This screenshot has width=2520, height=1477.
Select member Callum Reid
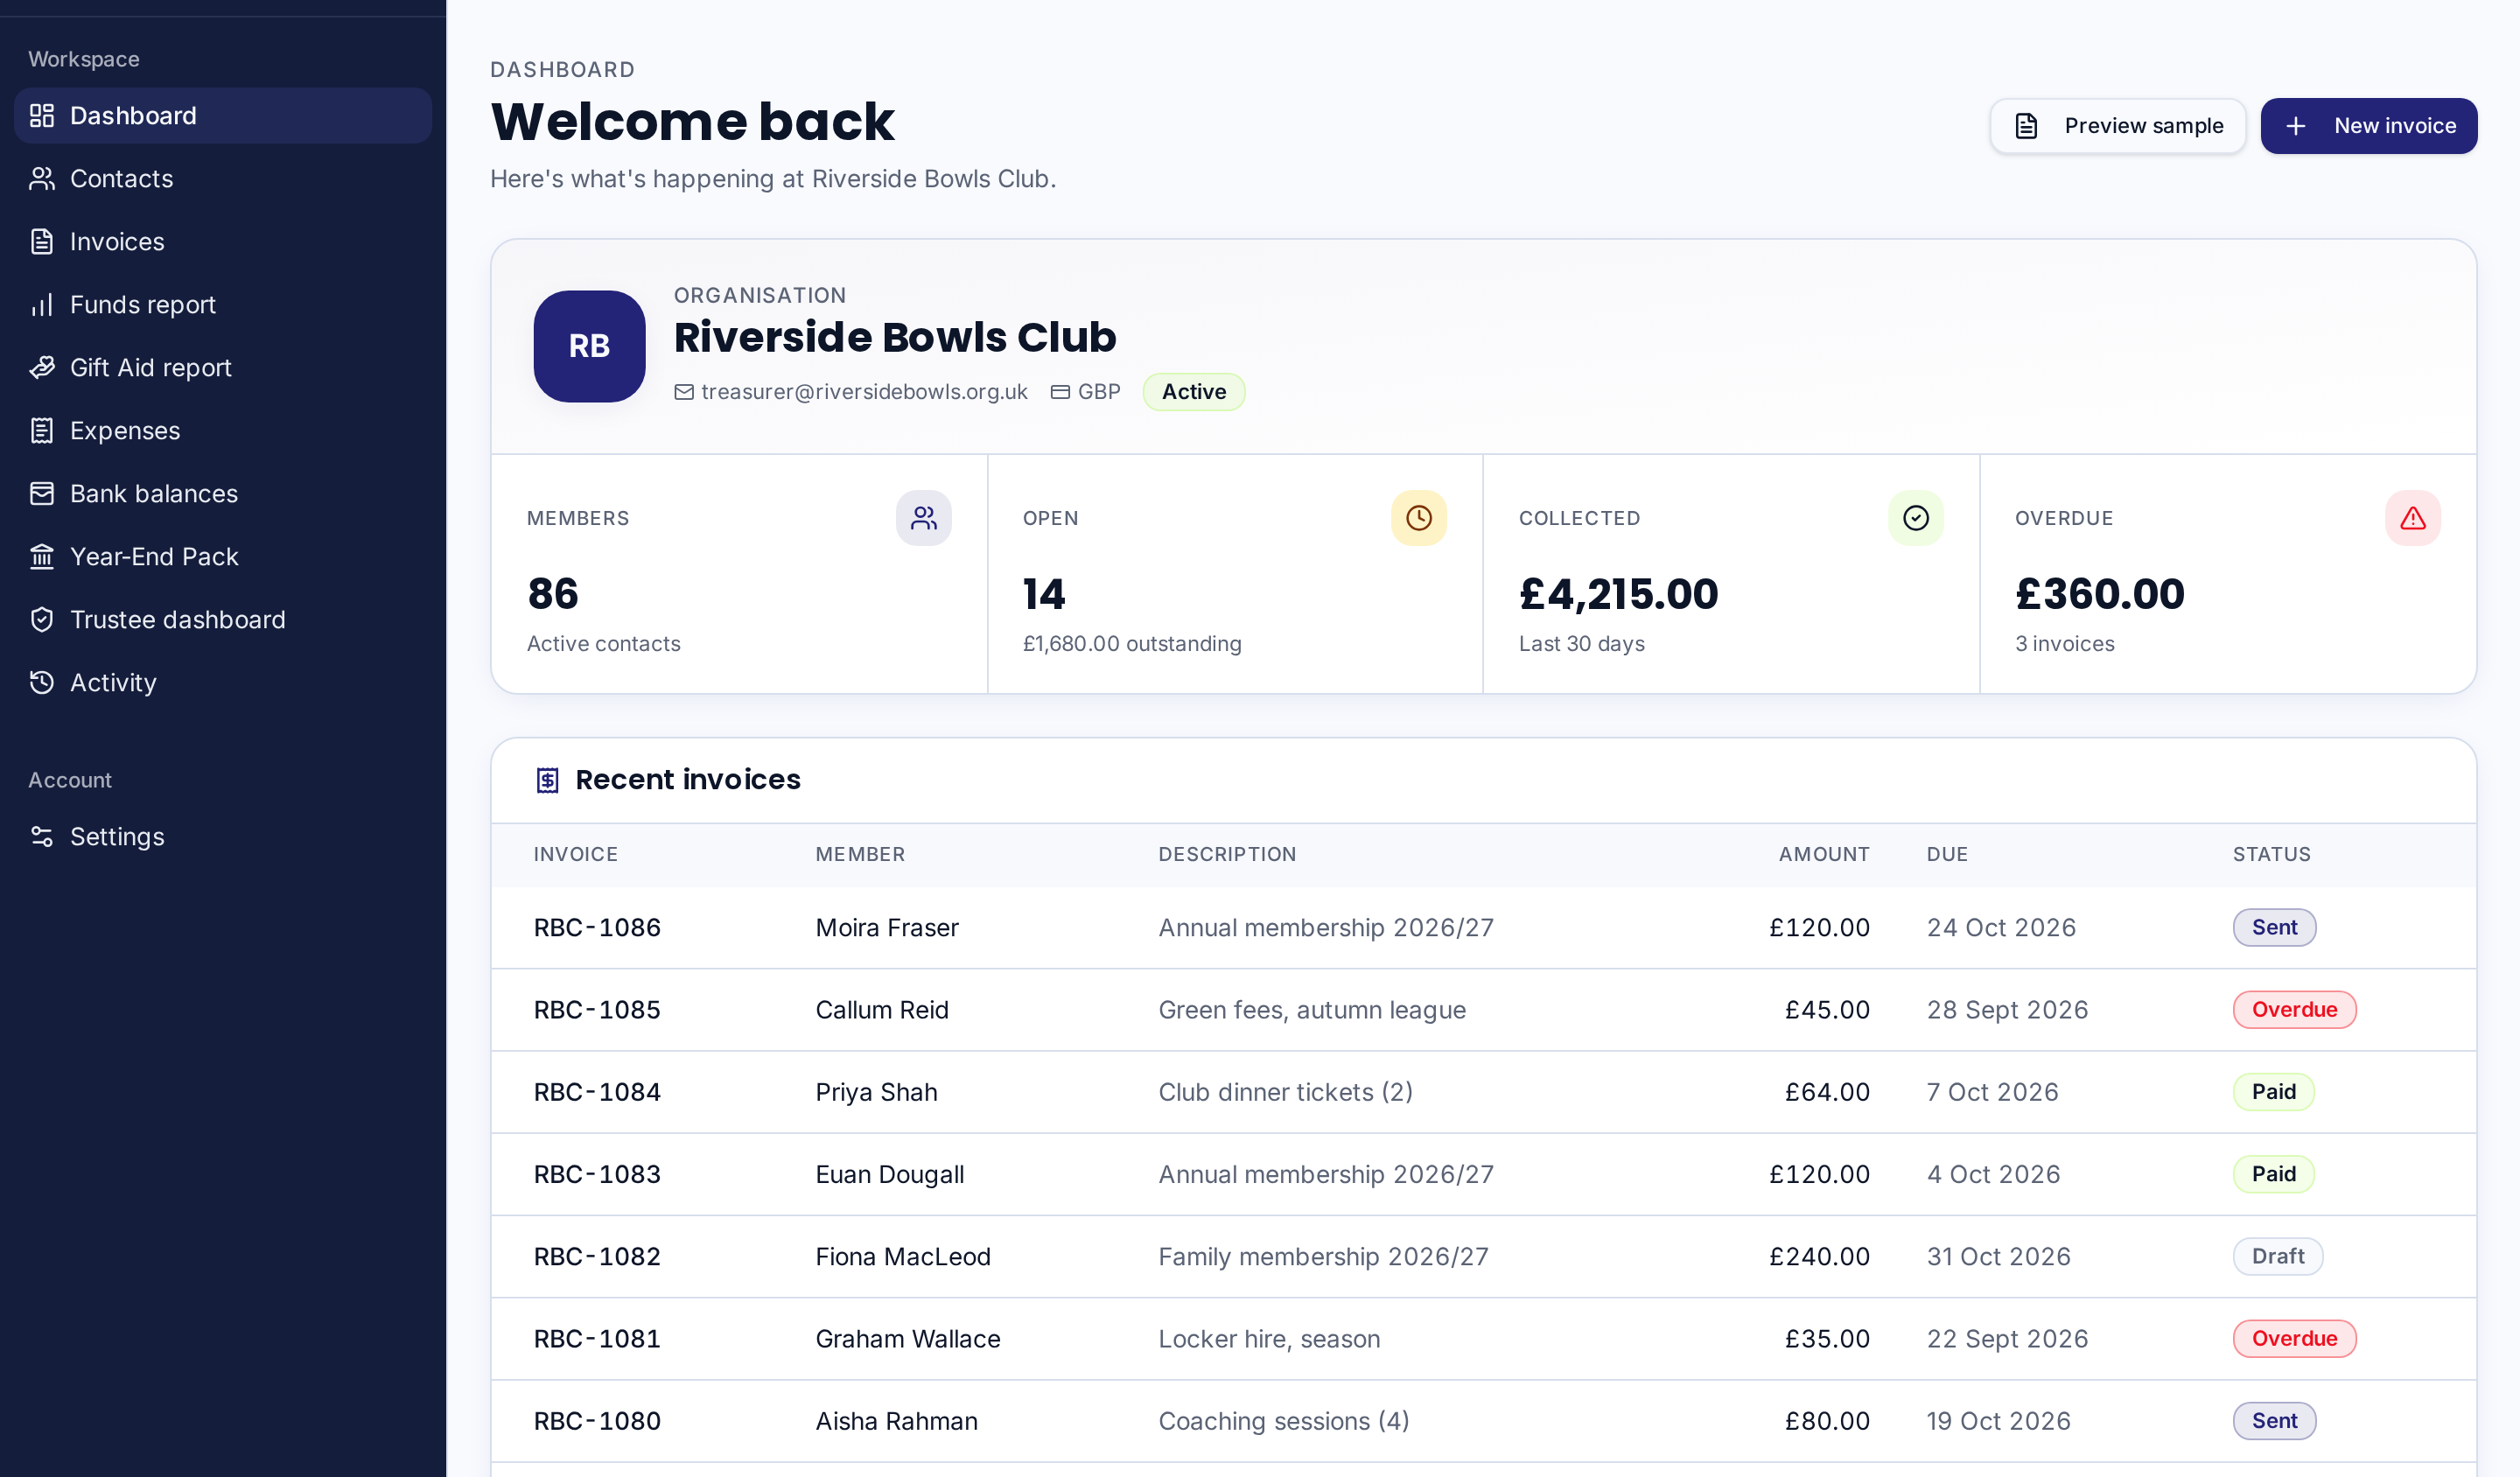click(x=881, y=1010)
